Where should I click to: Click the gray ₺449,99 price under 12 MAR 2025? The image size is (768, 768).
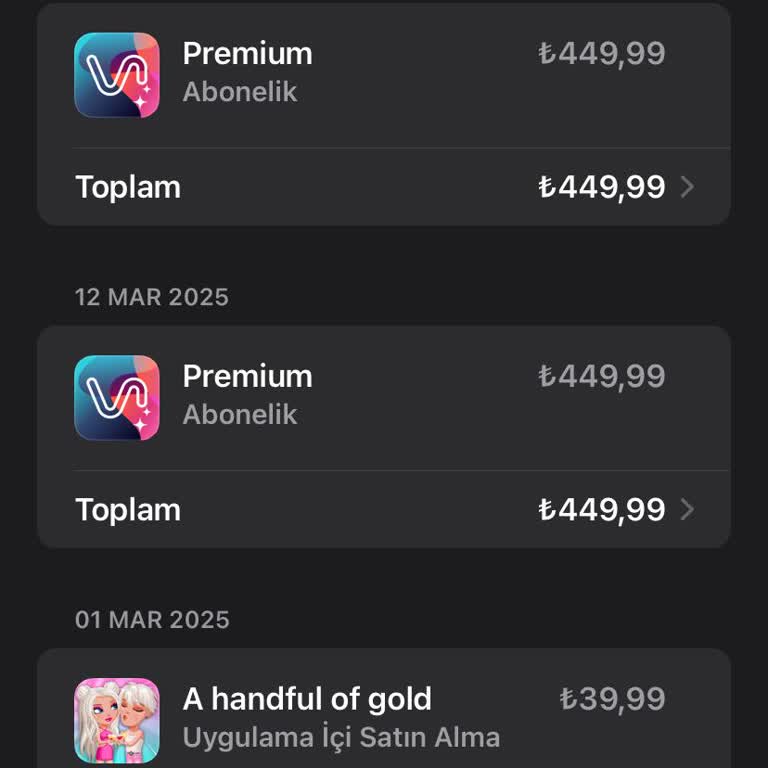click(x=601, y=377)
